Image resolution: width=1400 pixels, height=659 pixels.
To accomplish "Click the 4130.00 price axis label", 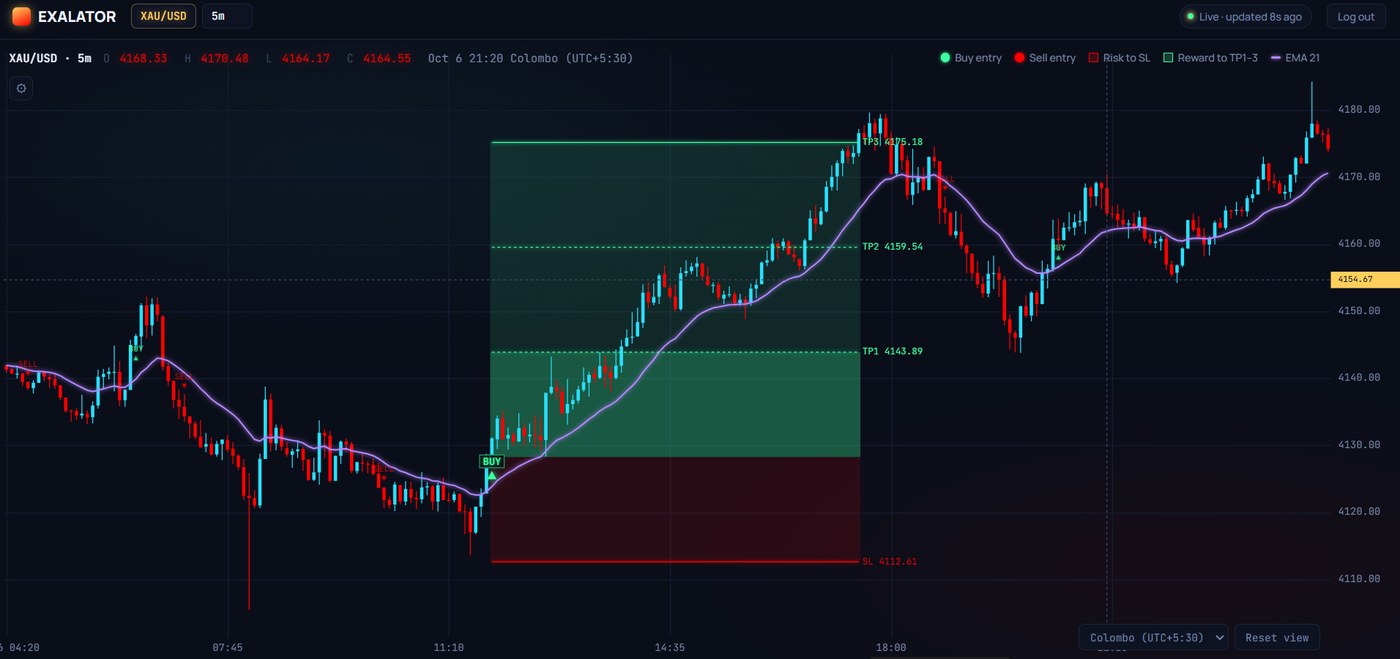I will coord(1359,445).
